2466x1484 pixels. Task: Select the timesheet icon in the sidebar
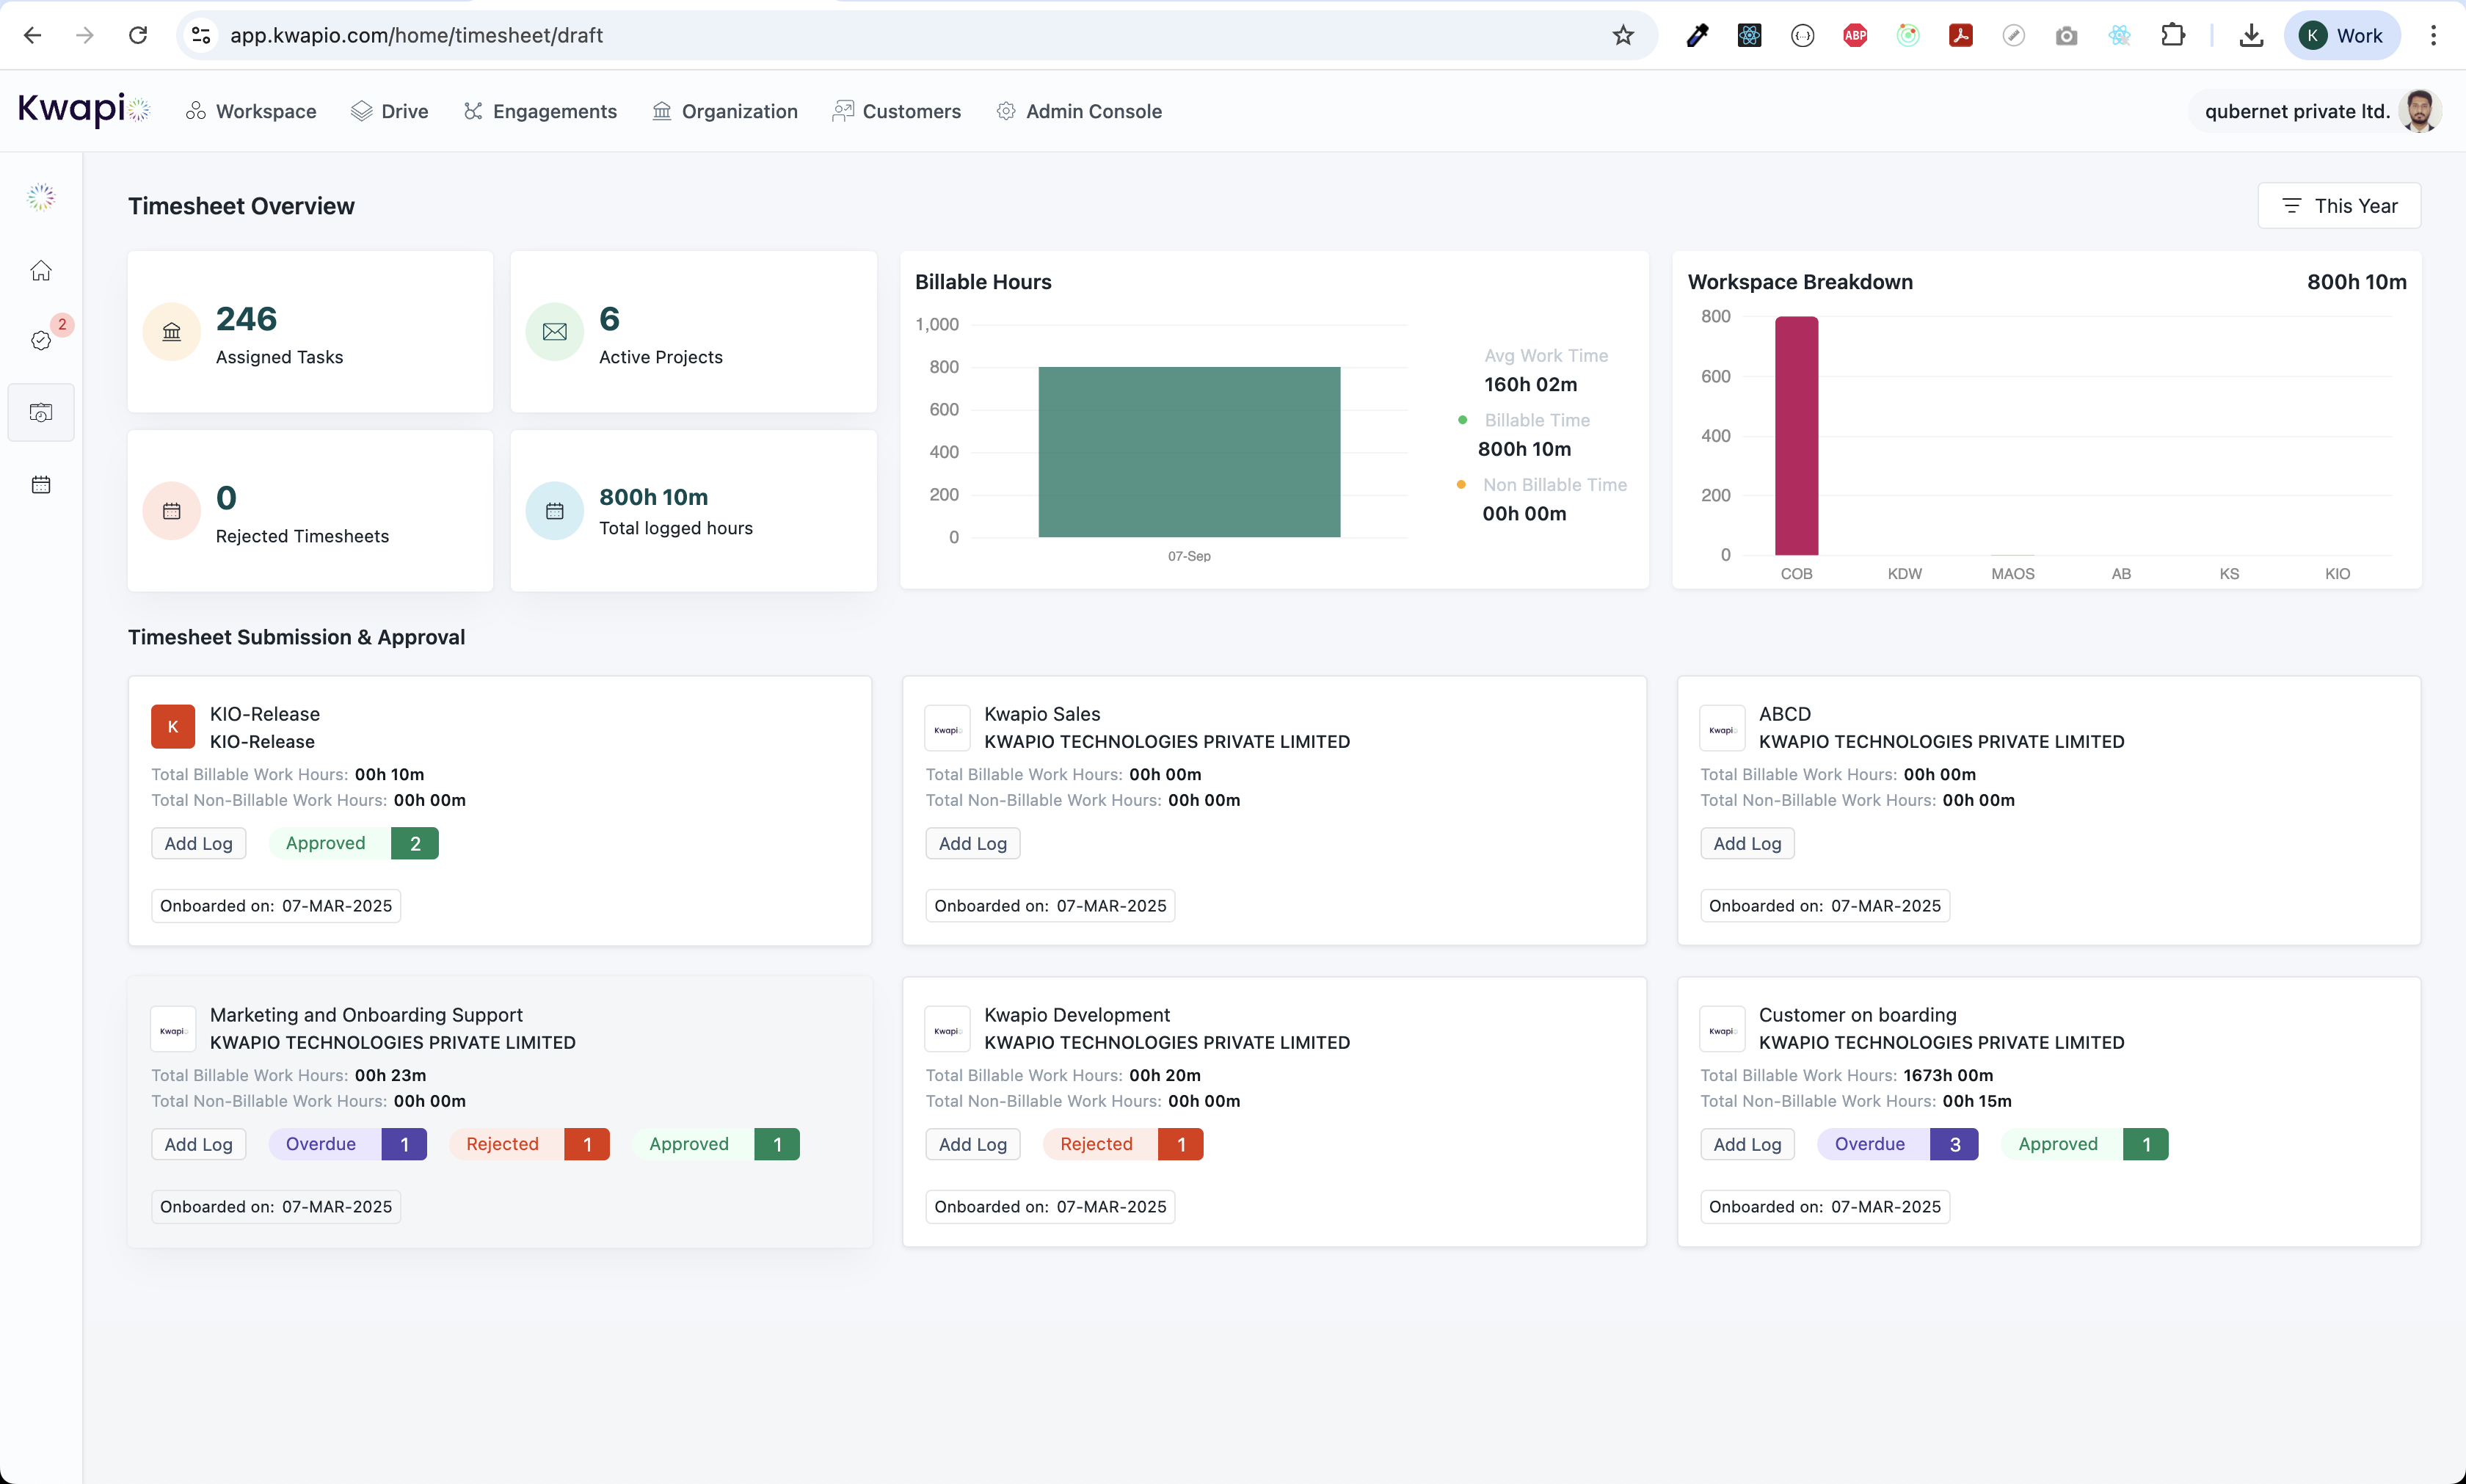point(41,412)
